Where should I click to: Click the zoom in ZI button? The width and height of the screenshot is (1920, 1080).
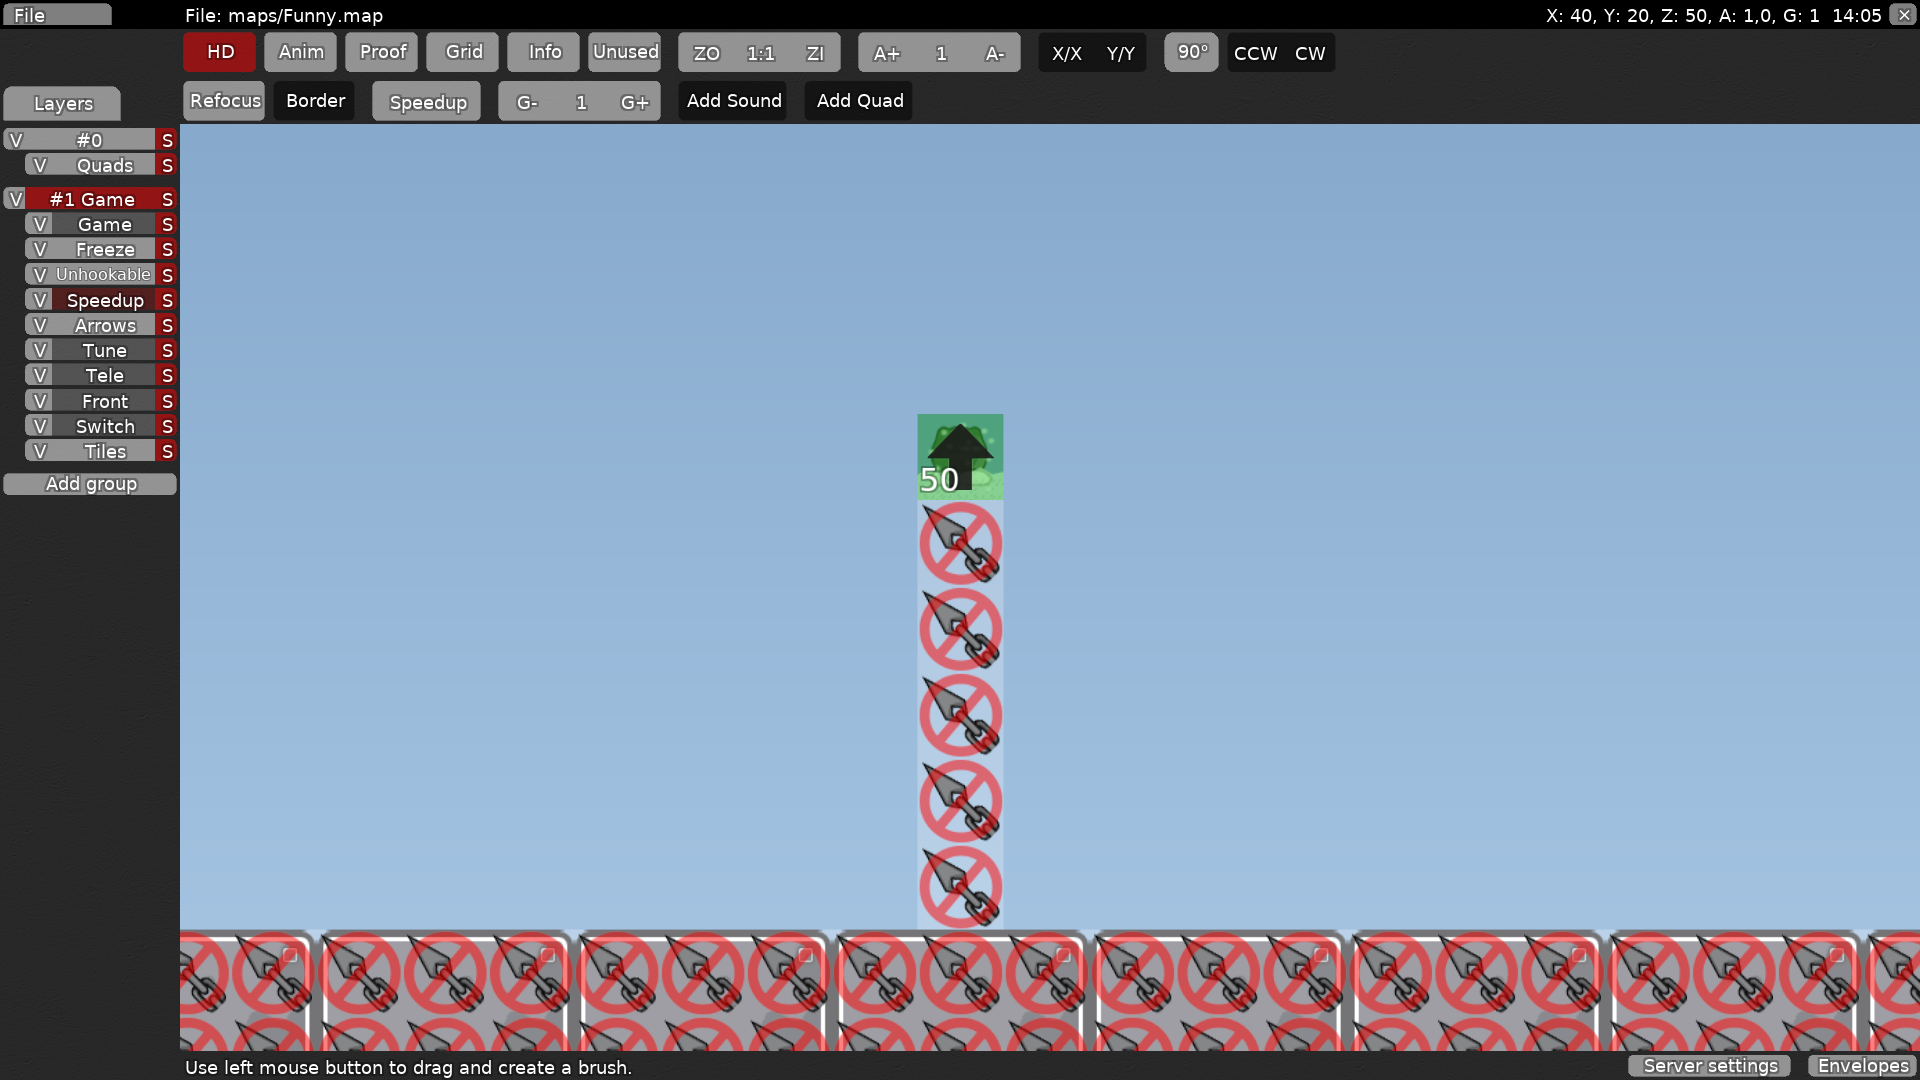tap(815, 53)
